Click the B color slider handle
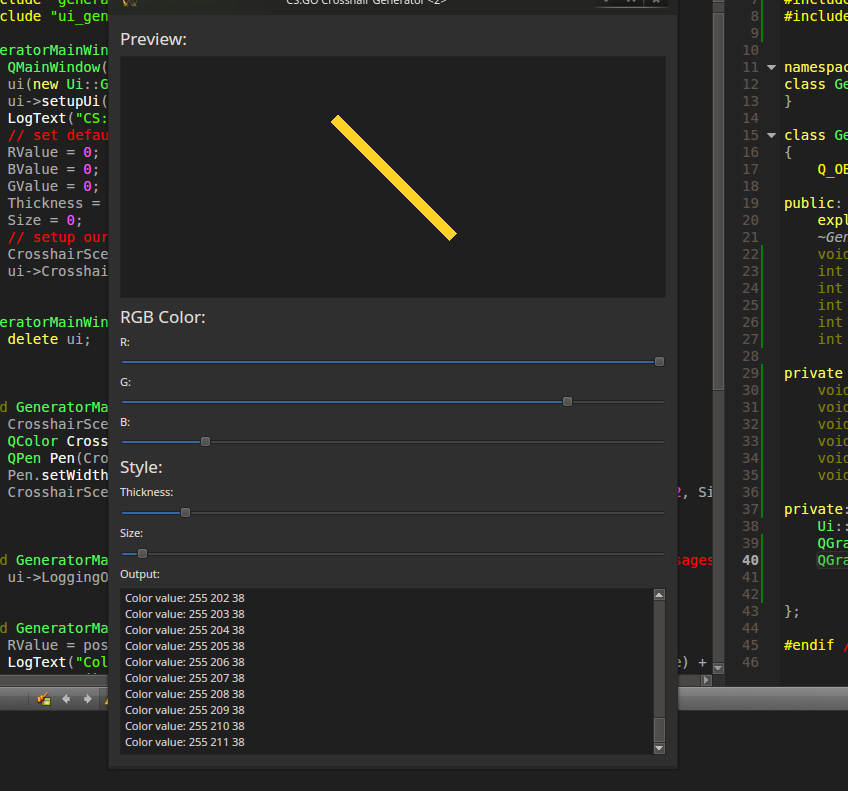The height and width of the screenshot is (791, 848). pyautogui.click(x=206, y=442)
